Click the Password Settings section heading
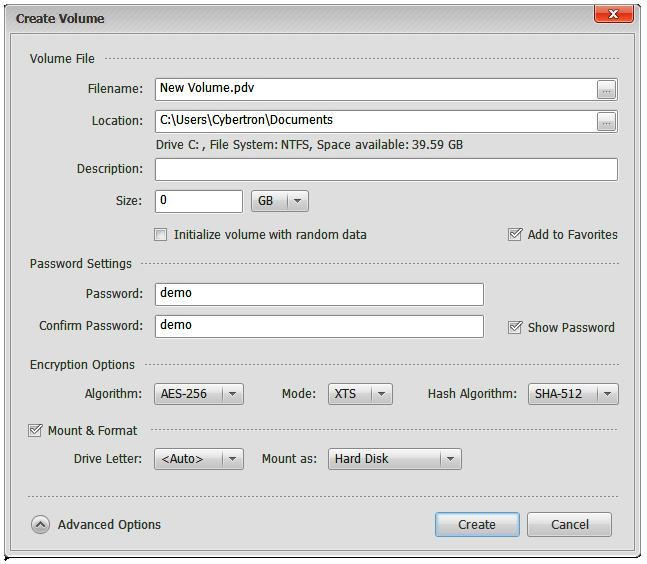 (x=81, y=264)
